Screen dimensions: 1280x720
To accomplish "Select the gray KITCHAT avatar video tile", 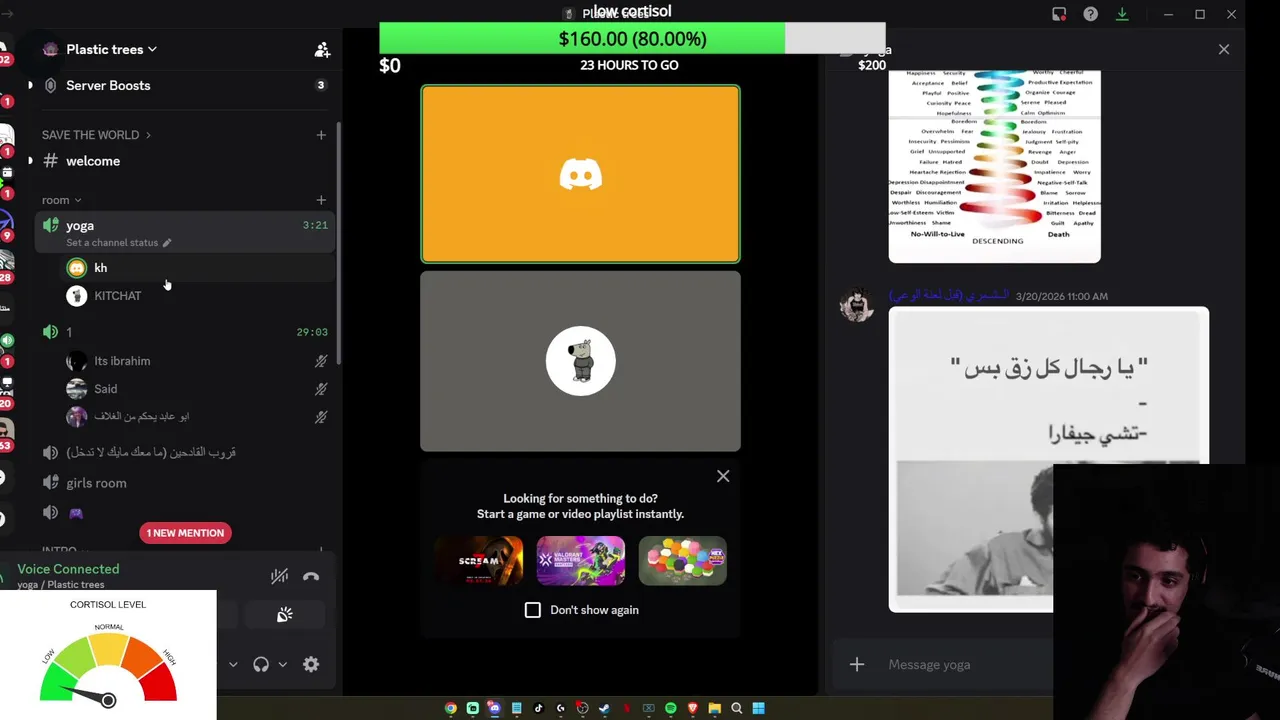I will point(580,361).
